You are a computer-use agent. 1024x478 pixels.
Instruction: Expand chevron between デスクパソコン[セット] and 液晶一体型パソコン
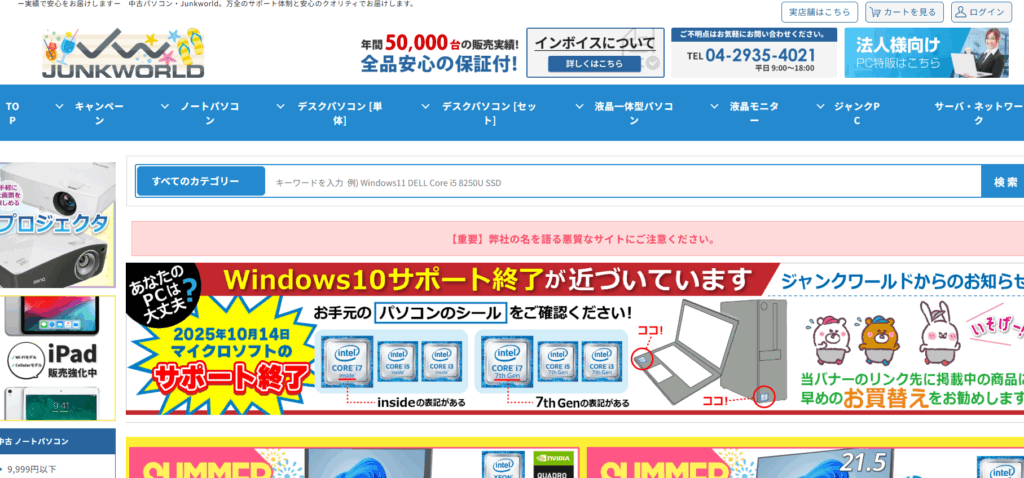[579, 106]
